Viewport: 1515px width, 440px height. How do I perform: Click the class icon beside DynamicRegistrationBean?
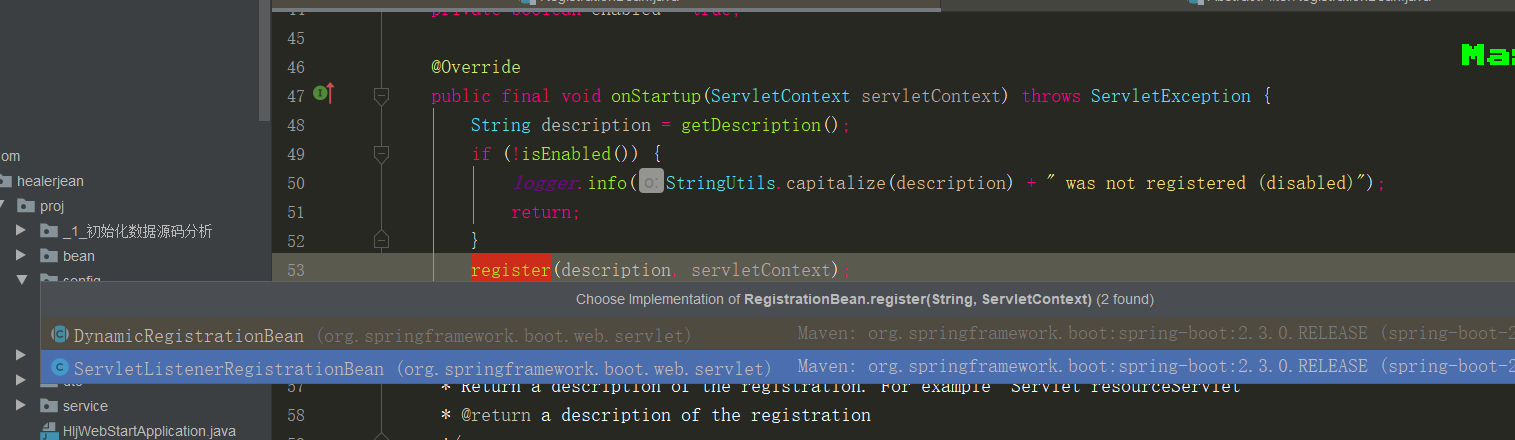[x=60, y=335]
